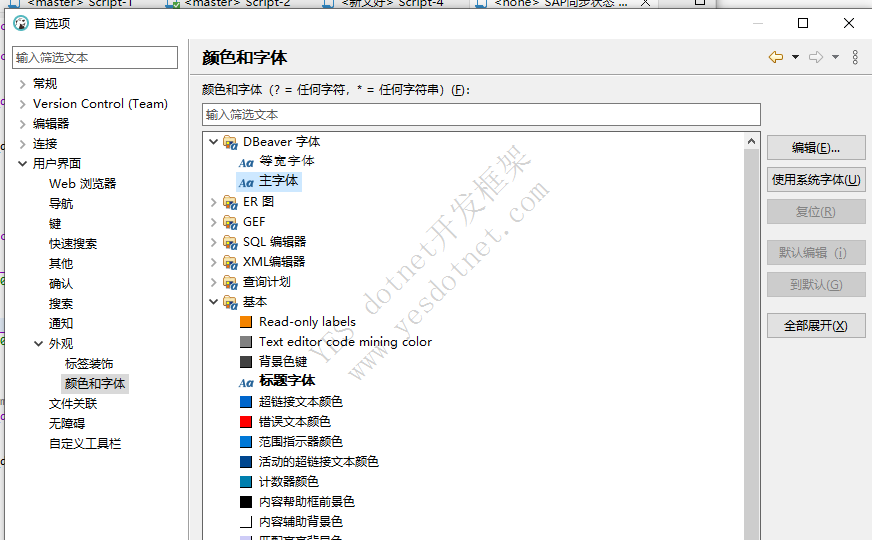Select 快速搜索 in the preferences tree

[73, 244]
